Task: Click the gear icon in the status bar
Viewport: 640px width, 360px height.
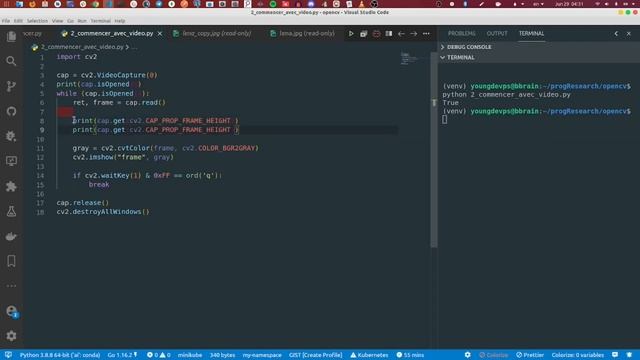Action: click(467, 355)
